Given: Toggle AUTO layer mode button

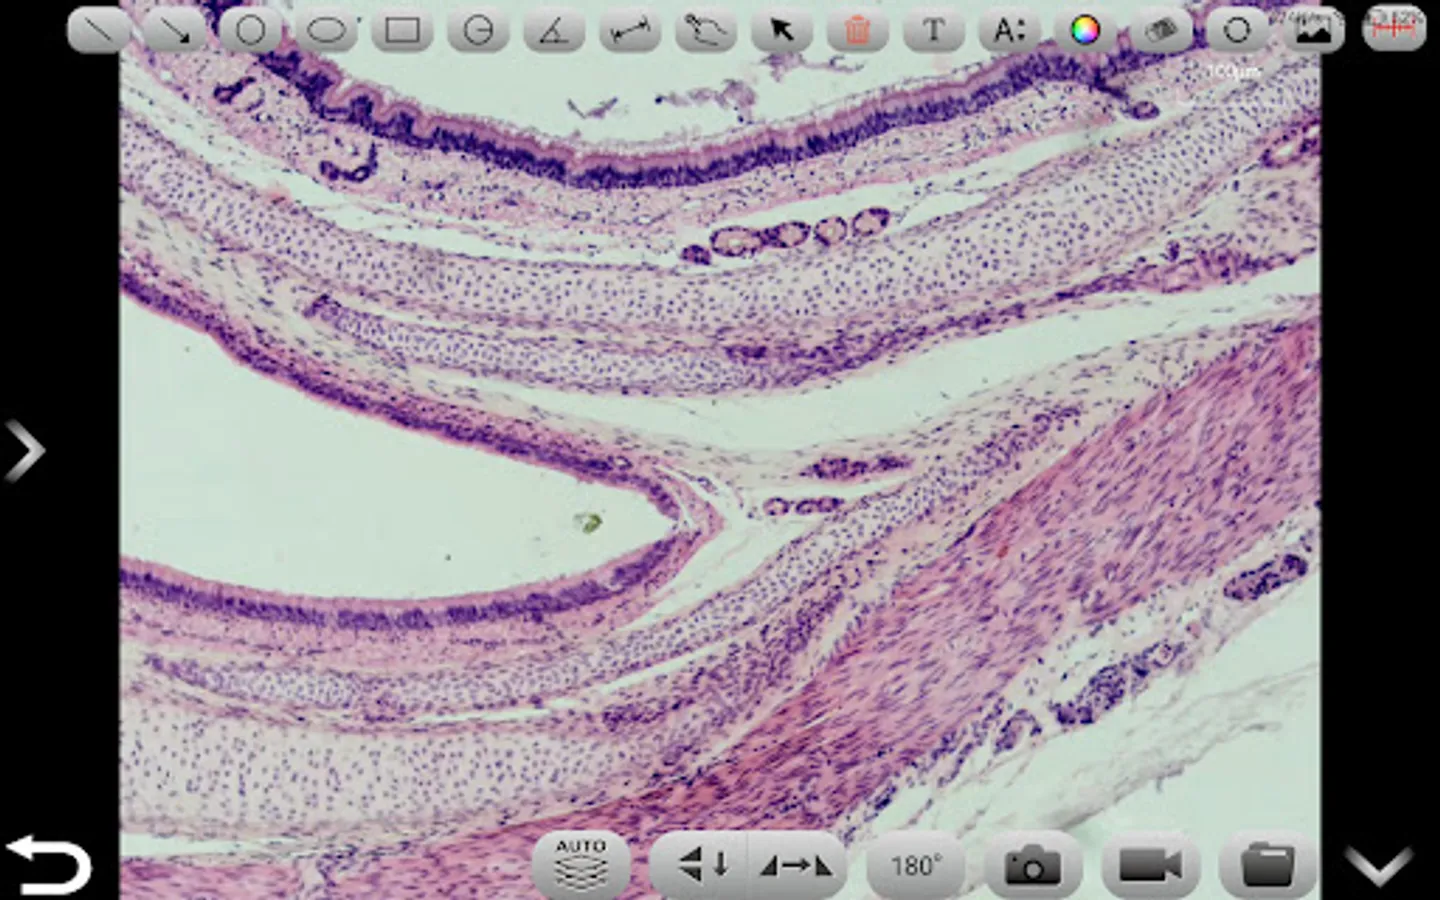Looking at the screenshot, I should coord(581,864).
